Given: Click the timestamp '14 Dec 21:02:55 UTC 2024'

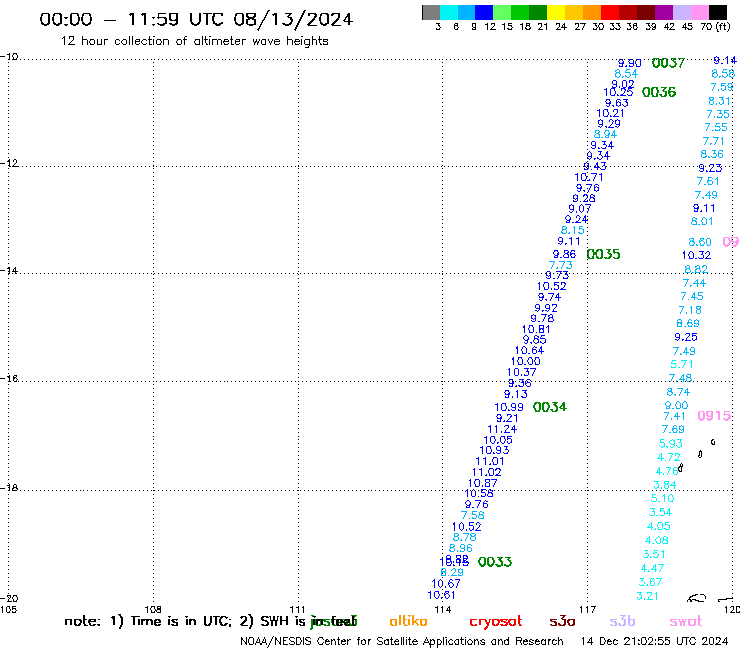Looking at the screenshot, I should tap(654, 641).
